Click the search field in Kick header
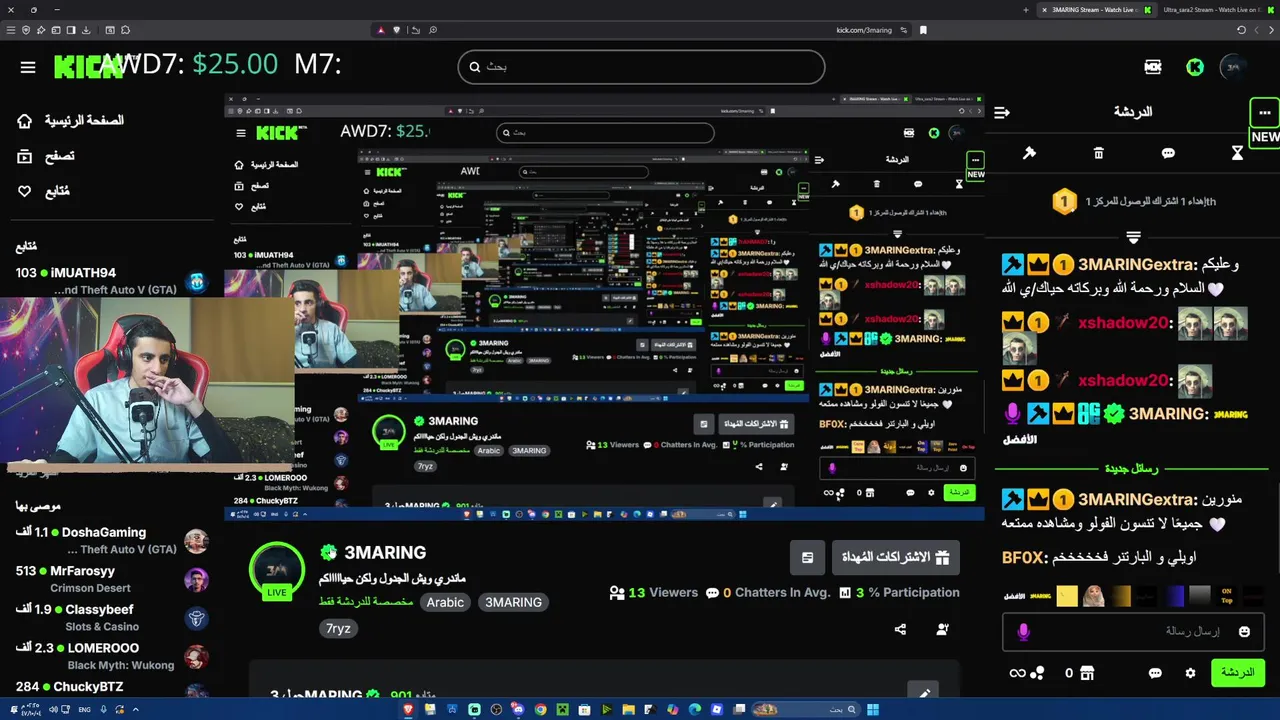Viewport: 1280px width, 720px height. pos(641,67)
